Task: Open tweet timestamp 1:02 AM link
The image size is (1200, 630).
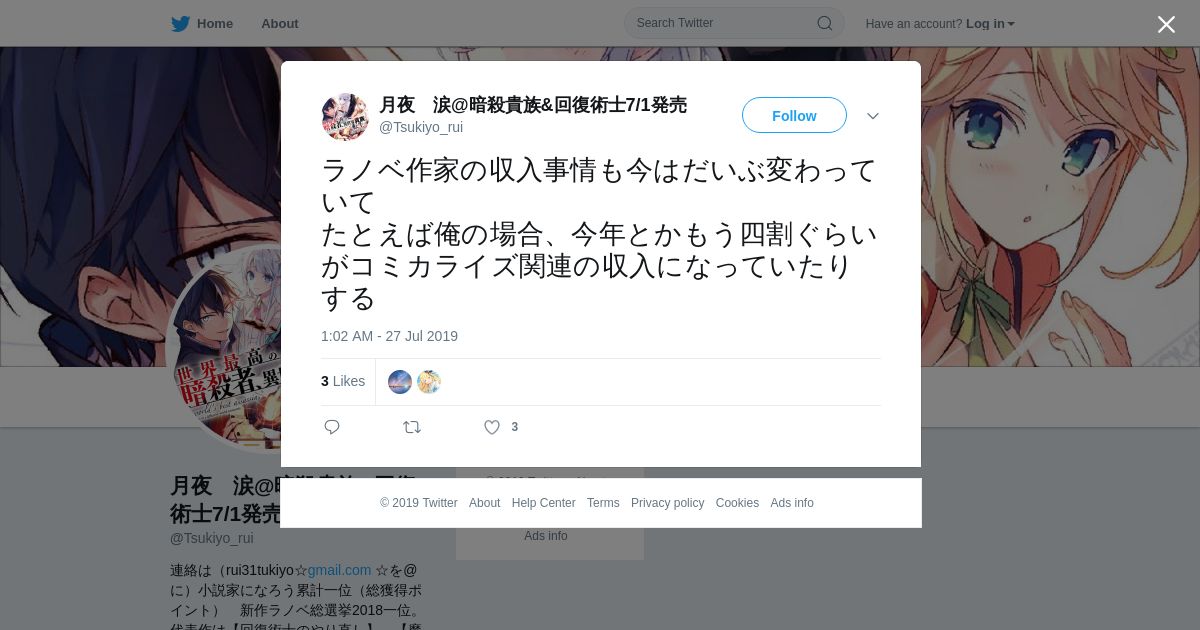Action: [x=389, y=336]
